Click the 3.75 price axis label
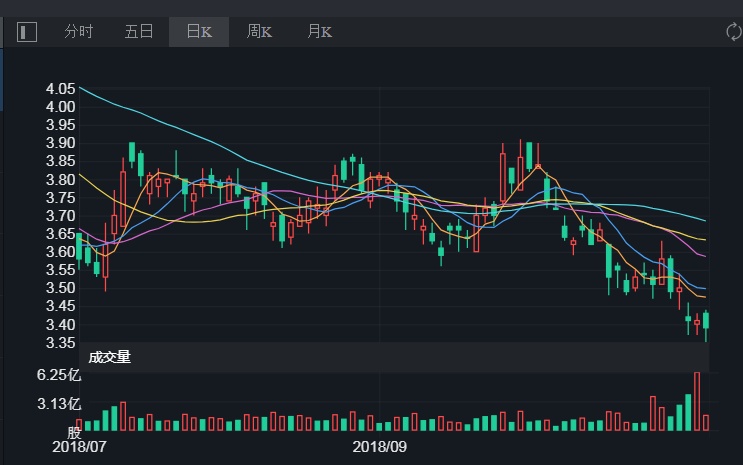Viewport: 743px width, 465px height. point(60,198)
